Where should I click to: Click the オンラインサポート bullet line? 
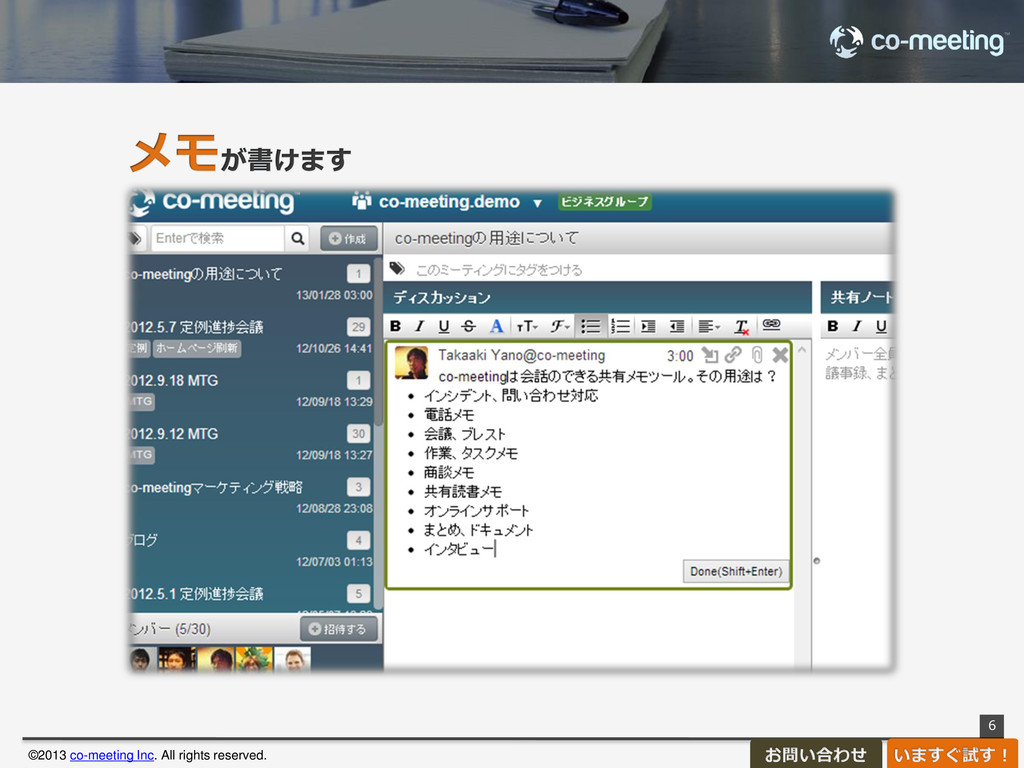(x=476, y=511)
